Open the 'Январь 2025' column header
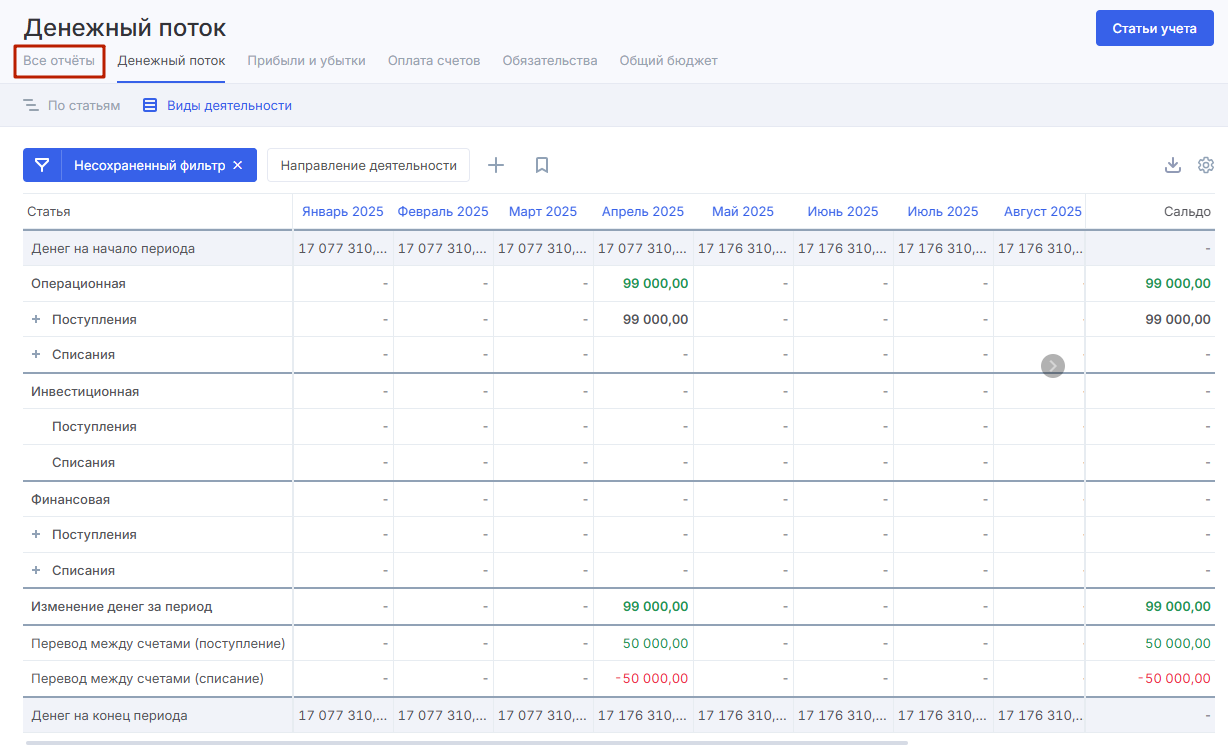Screen dimensions: 1228x751 pyautogui.click(x=343, y=212)
